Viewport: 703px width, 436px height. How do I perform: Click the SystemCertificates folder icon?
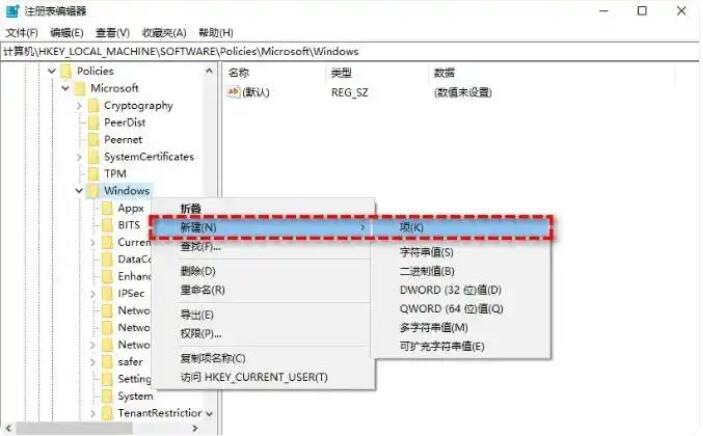pyautogui.click(x=93, y=157)
